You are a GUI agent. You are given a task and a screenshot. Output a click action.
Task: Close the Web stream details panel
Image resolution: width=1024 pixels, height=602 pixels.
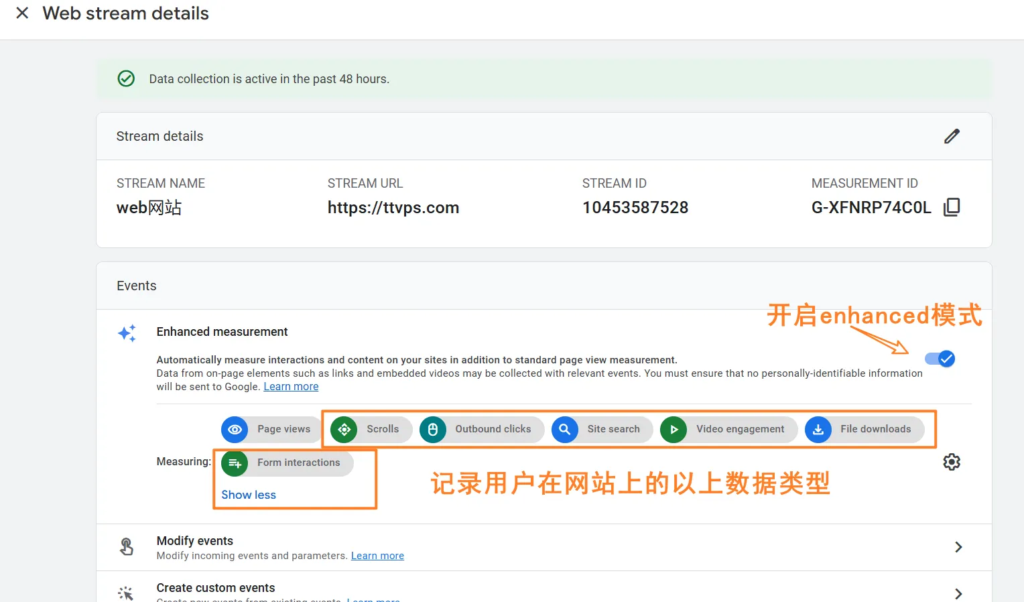pyautogui.click(x=22, y=13)
